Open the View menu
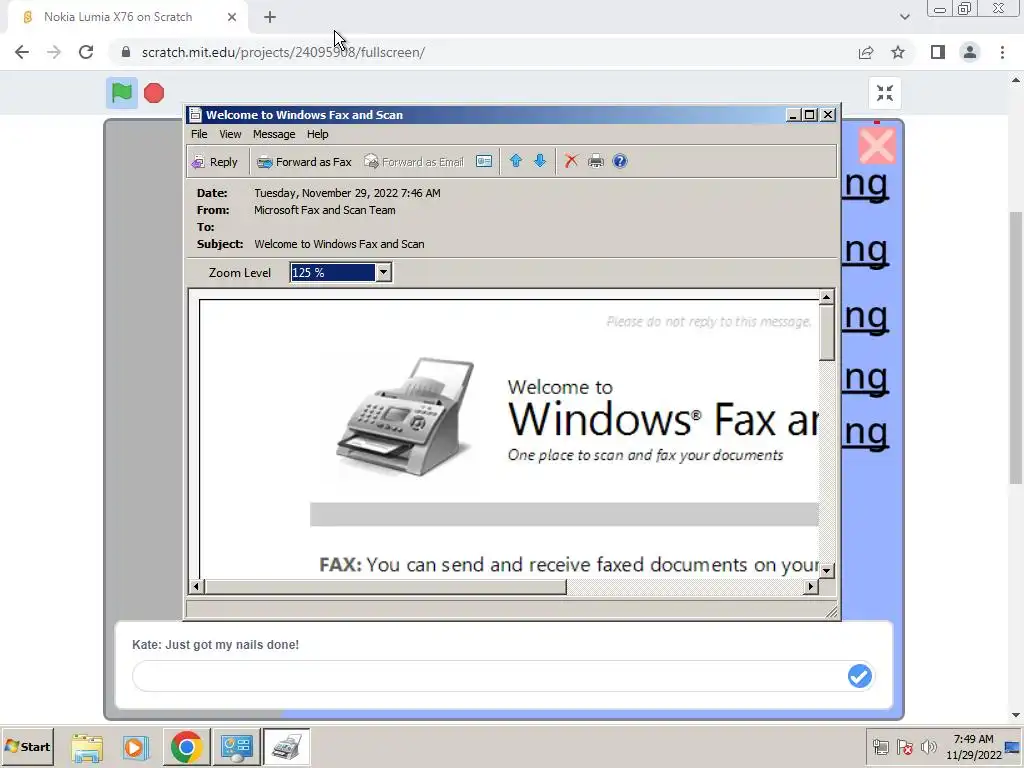This screenshot has height=768, width=1024. coord(230,134)
